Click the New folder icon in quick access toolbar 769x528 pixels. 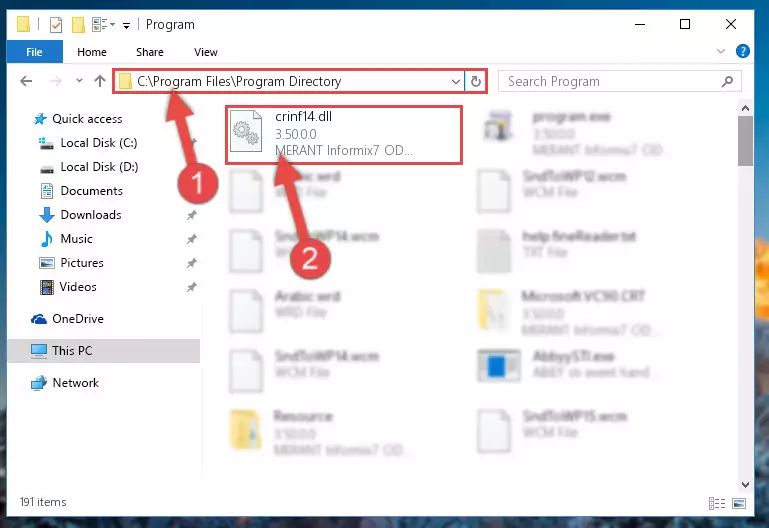point(78,25)
